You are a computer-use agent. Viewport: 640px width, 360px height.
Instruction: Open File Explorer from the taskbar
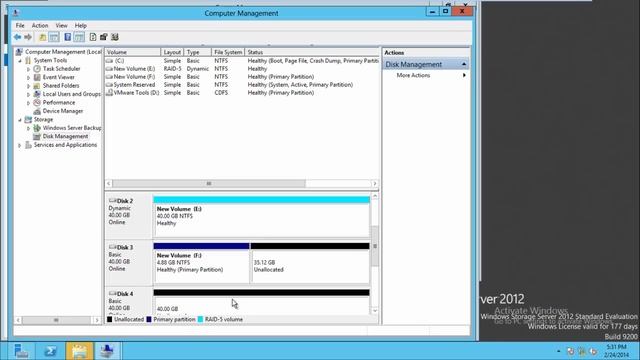coord(79,351)
